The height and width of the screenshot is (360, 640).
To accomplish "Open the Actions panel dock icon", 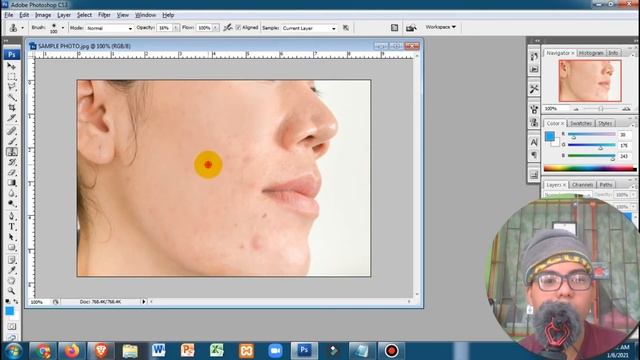I will coord(534,69).
